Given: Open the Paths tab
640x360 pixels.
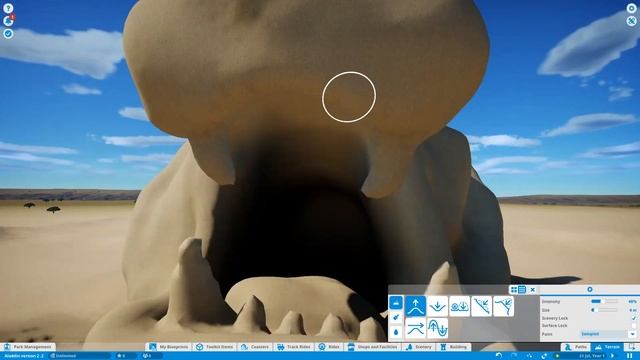Looking at the screenshot, I should 576,347.
